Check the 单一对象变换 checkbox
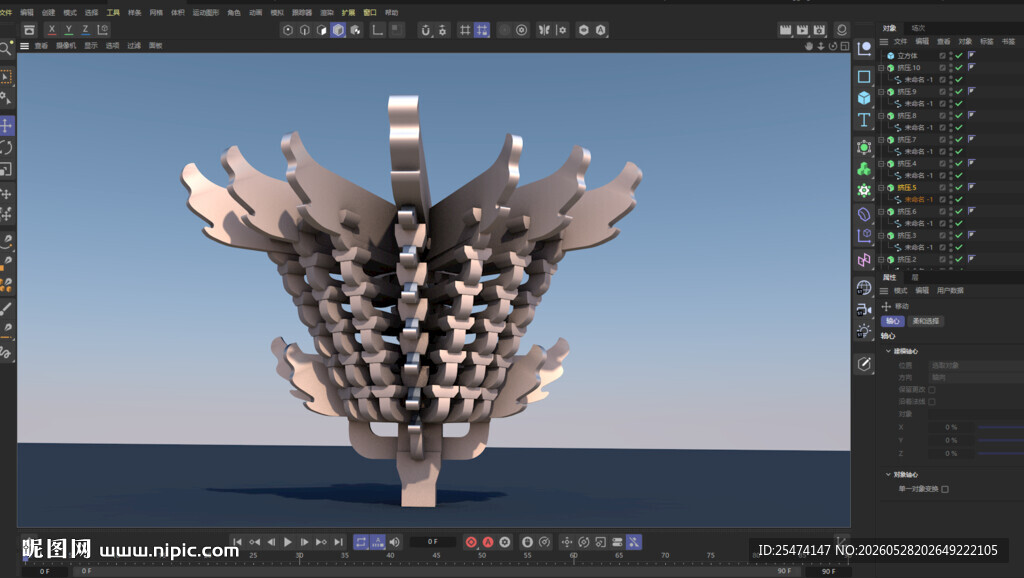Image resolution: width=1024 pixels, height=578 pixels. [x=945, y=489]
